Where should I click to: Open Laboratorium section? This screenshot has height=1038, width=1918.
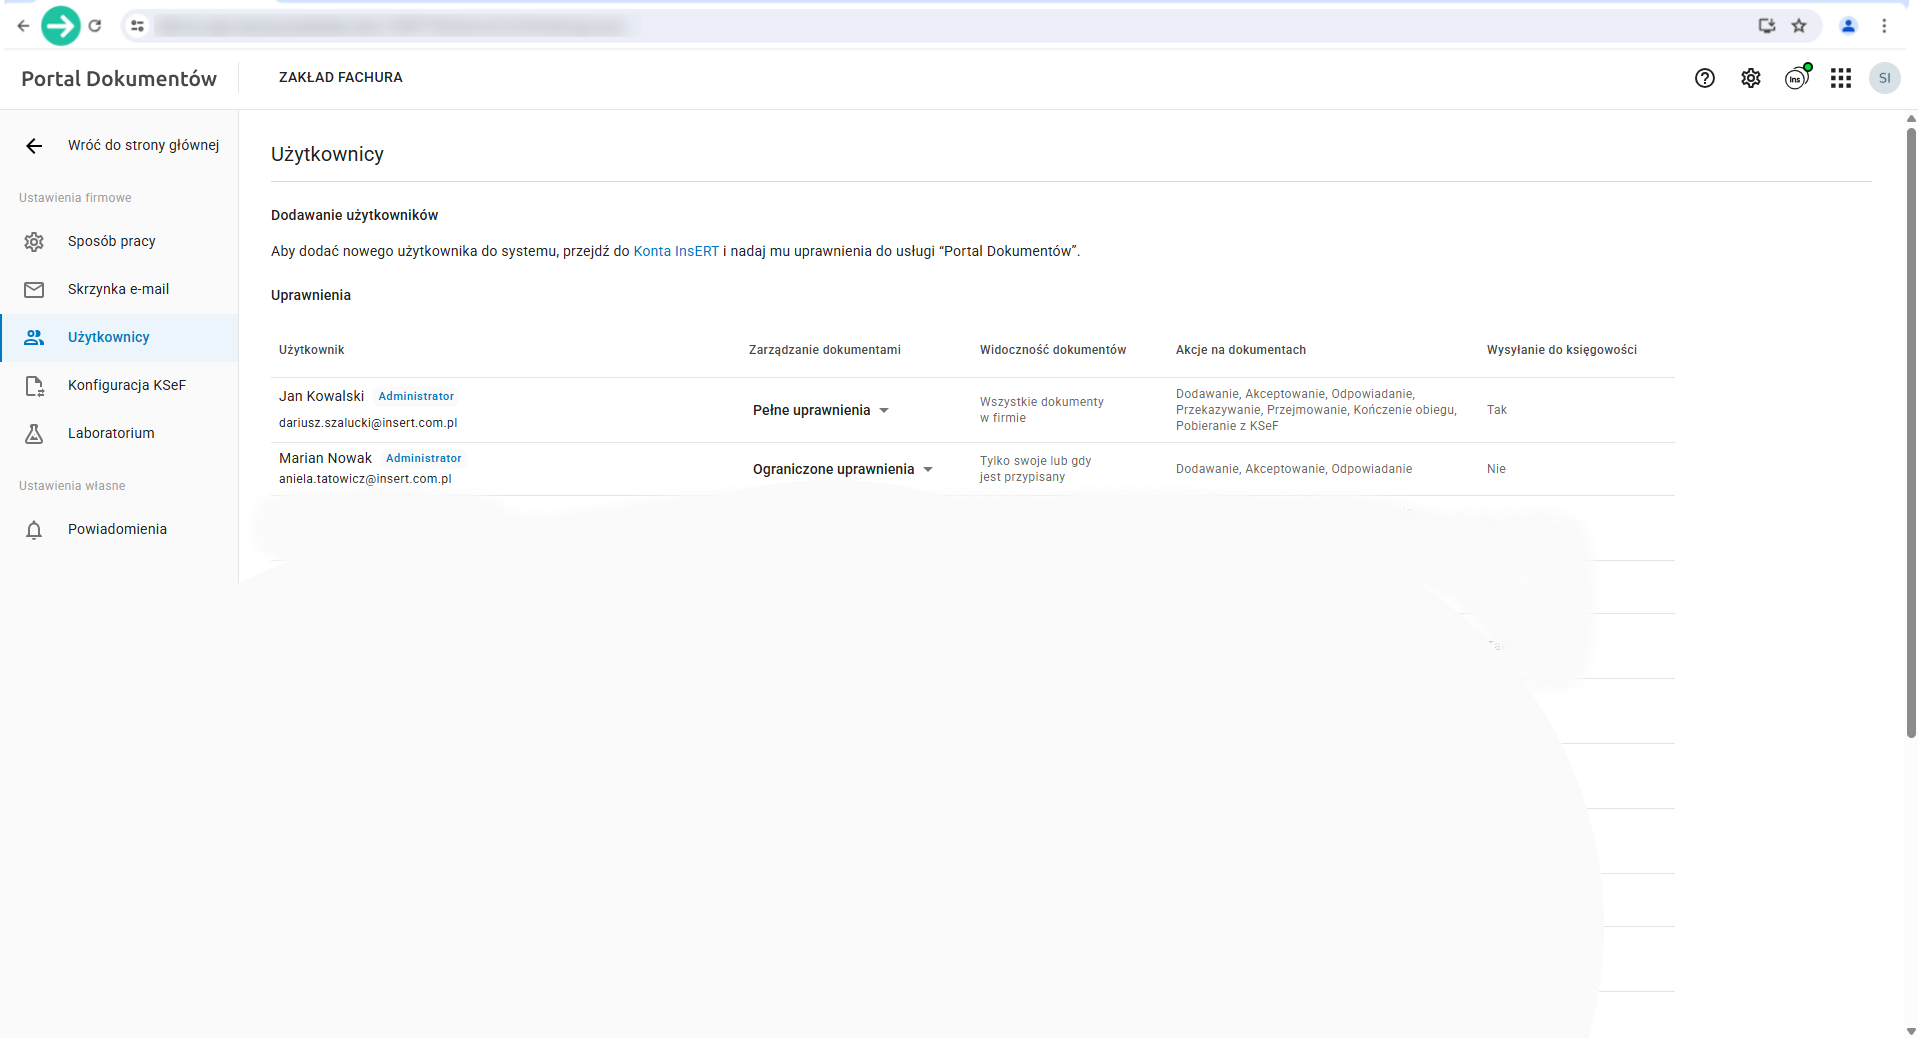111,433
